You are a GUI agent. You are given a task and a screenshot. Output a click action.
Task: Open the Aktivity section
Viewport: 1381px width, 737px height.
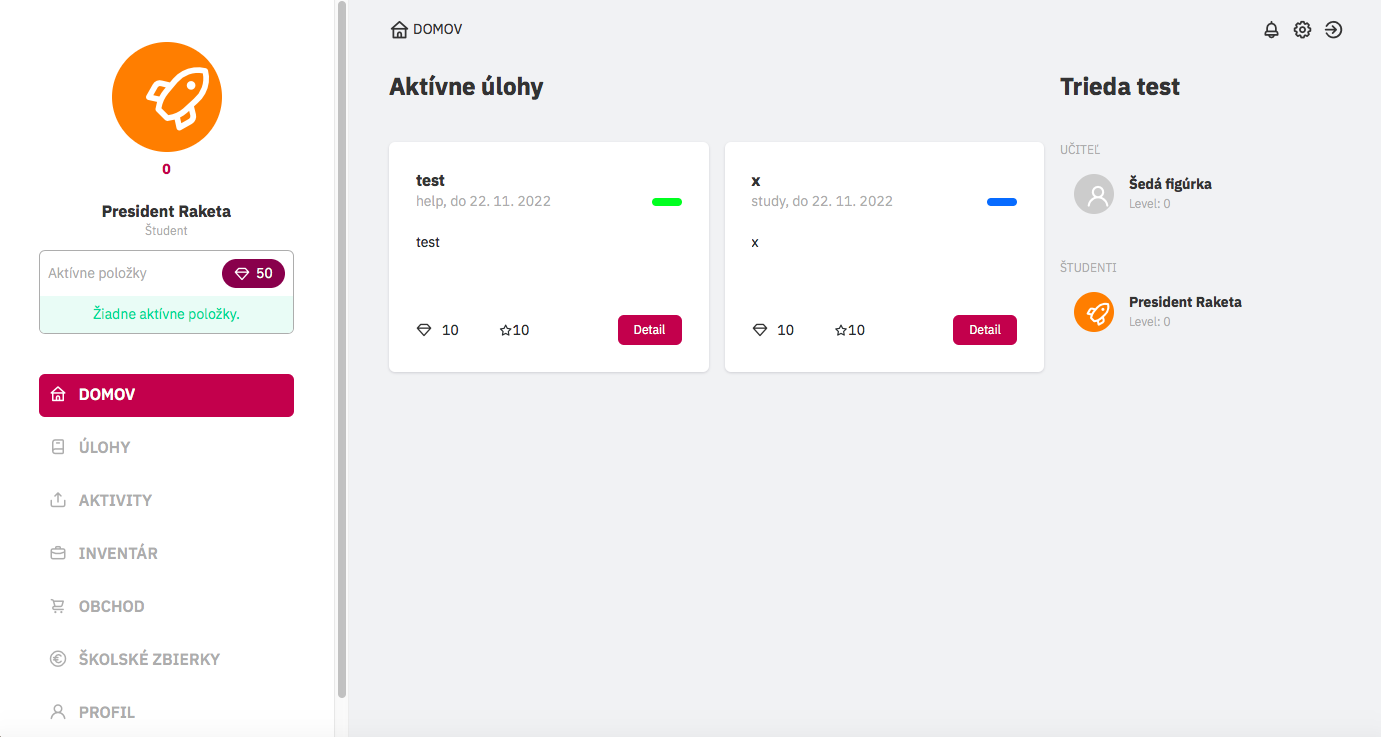pyautogui.click(x=115, y=500)
